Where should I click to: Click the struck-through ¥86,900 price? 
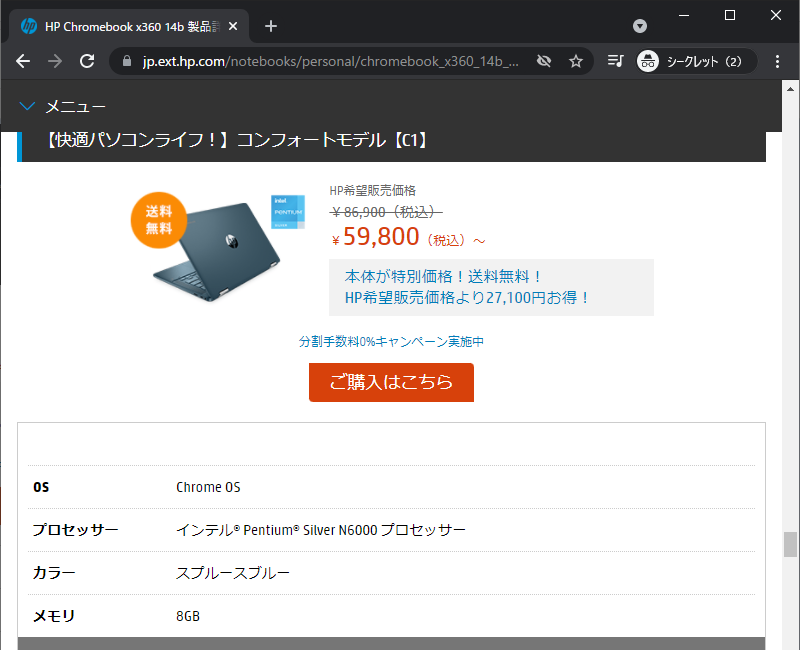coord(386,212)
